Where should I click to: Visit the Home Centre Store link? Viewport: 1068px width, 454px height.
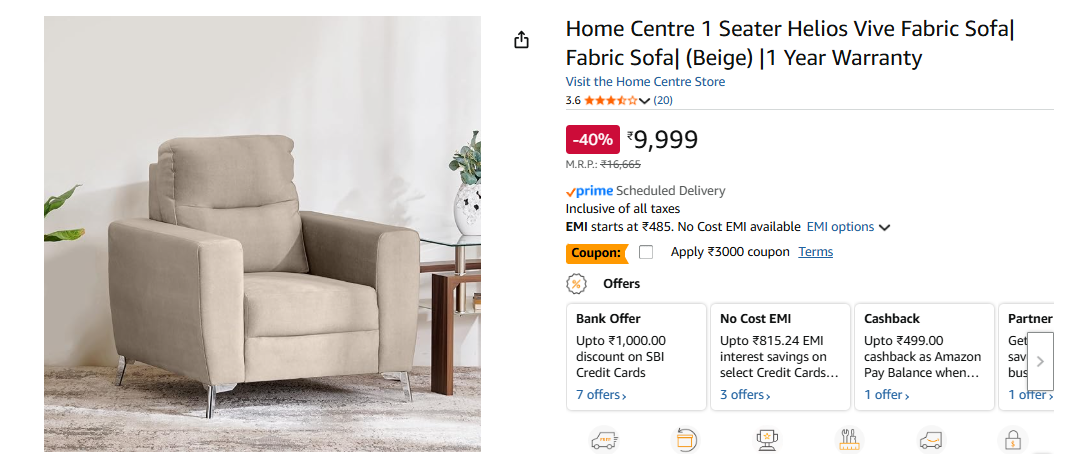645,82
